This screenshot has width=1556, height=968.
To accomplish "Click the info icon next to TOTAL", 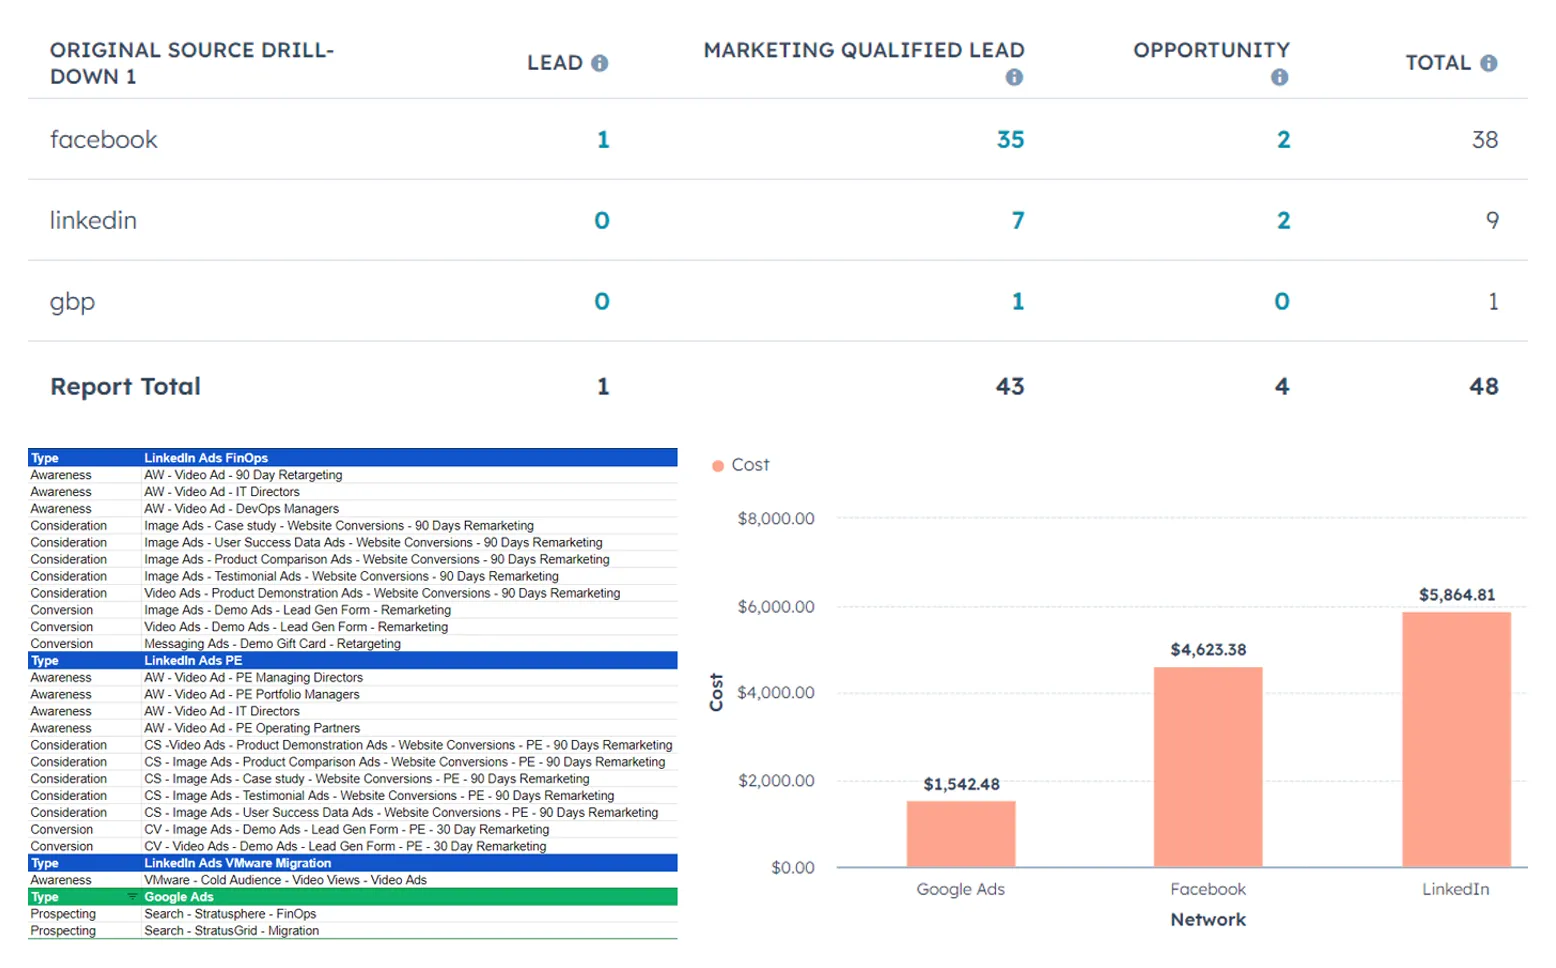I will click(1489, 63).
